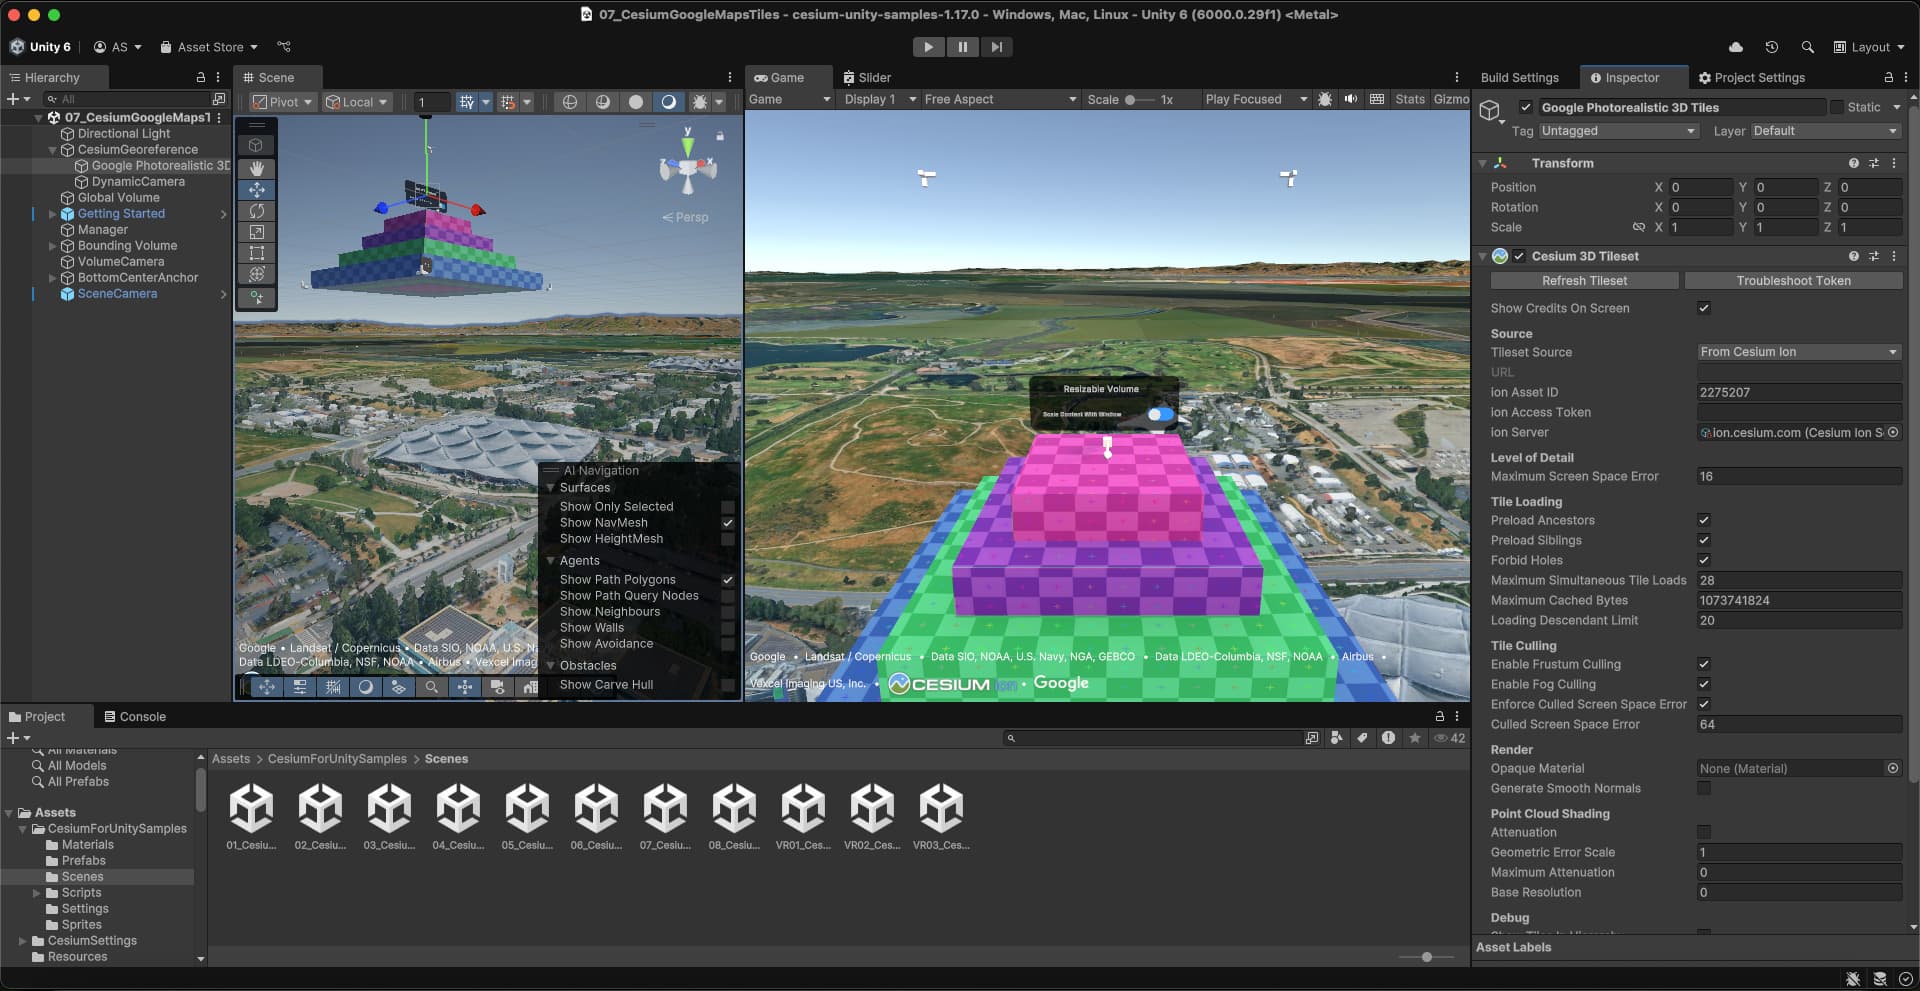Viewport: 1920px width, 991px height.
Task: Open the Asset Store menu
Action: point(209,47)
